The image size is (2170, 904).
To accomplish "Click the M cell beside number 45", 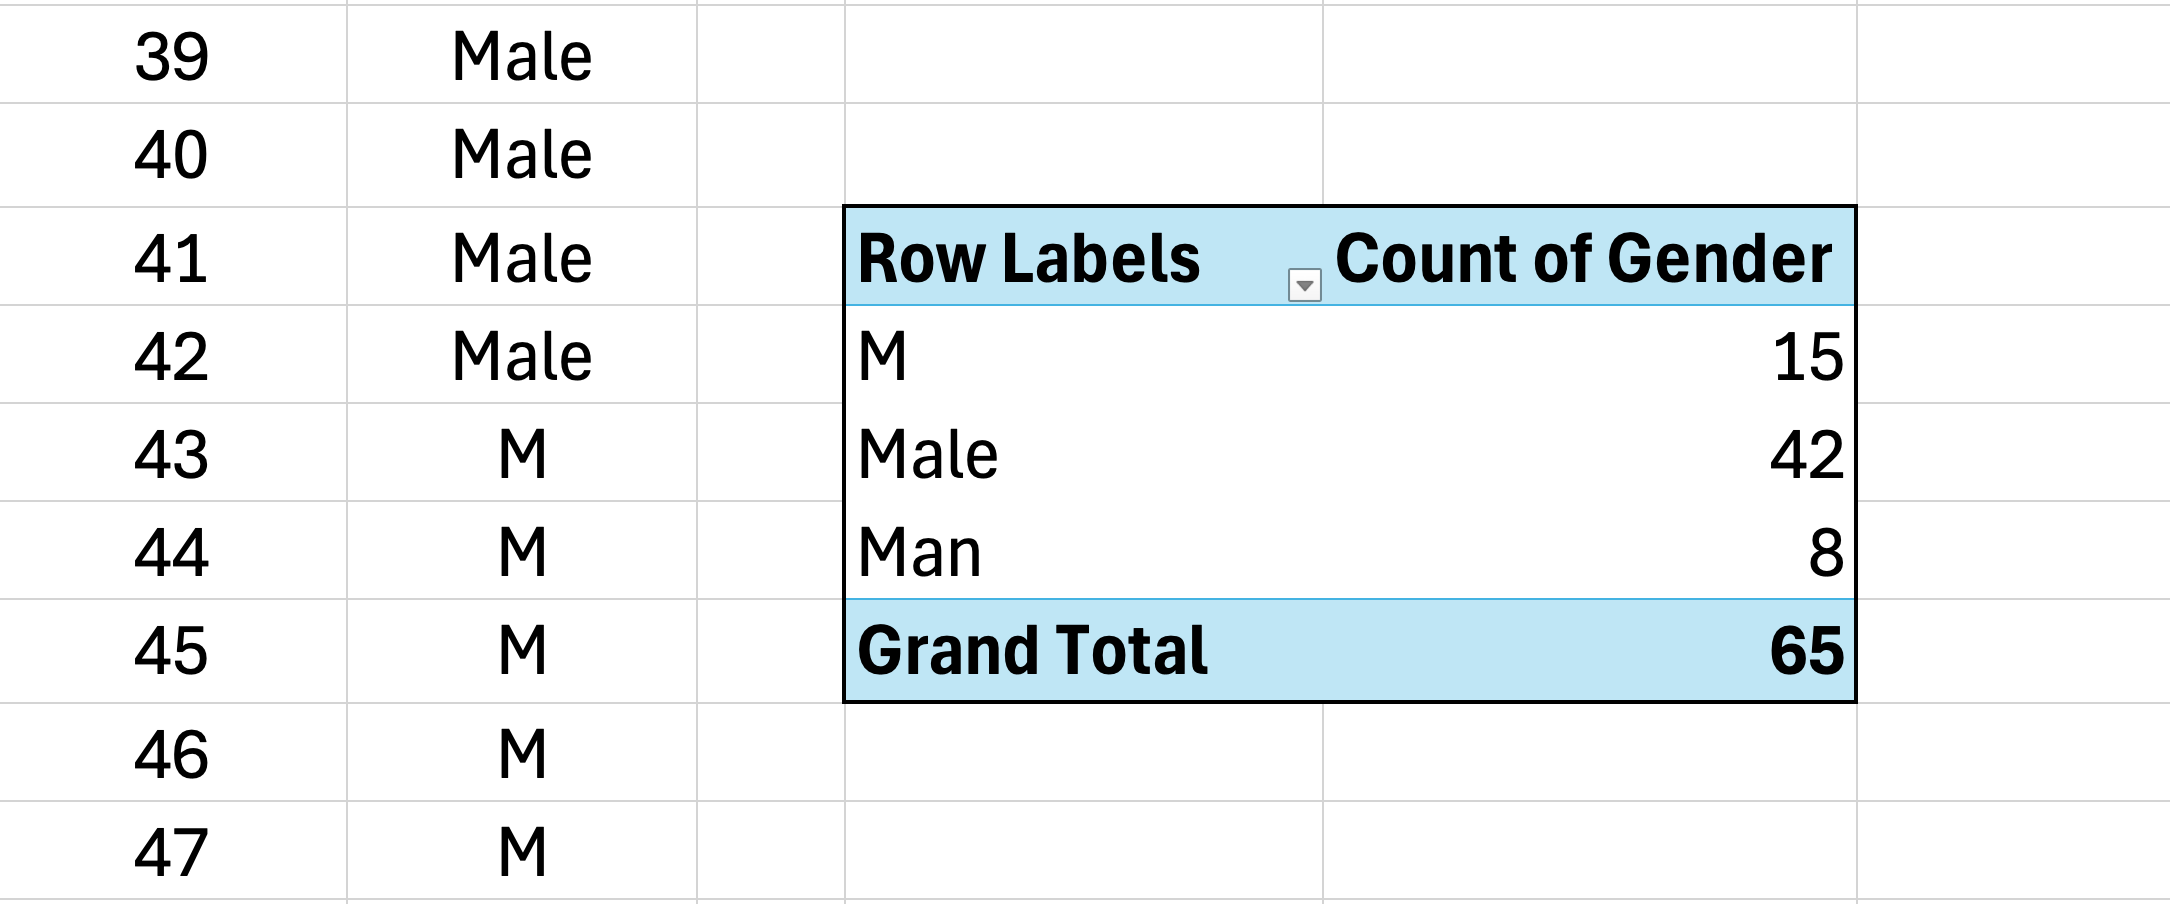I will [x=522, y=651].
